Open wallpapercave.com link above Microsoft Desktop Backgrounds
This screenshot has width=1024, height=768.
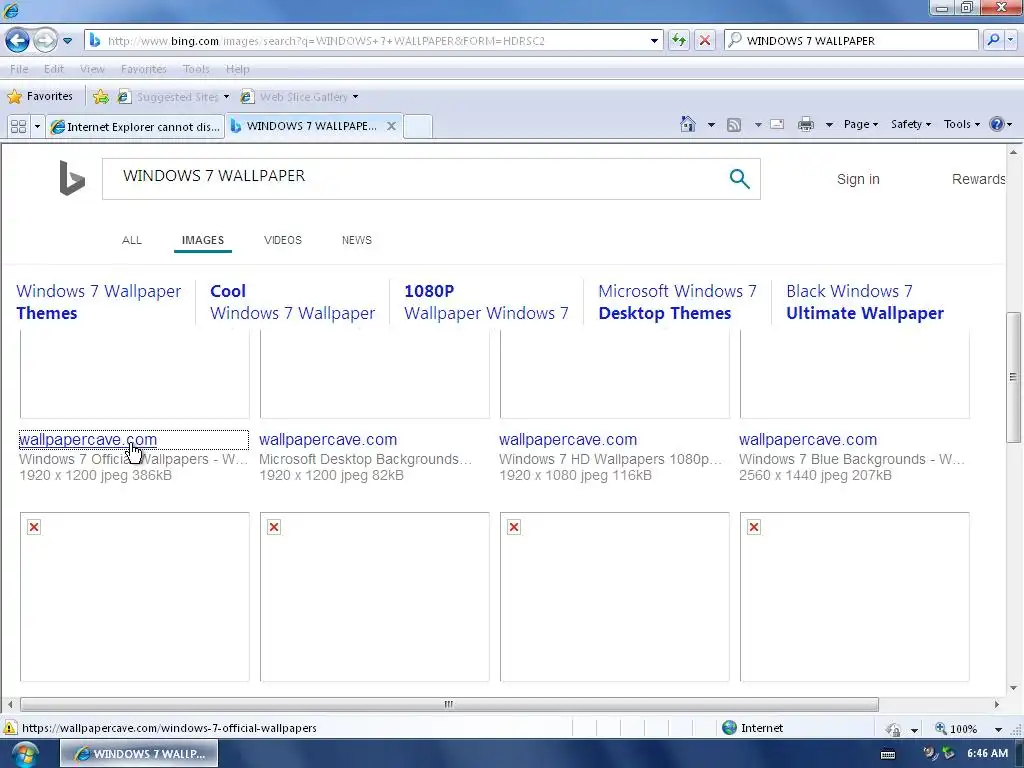(328, 440)
